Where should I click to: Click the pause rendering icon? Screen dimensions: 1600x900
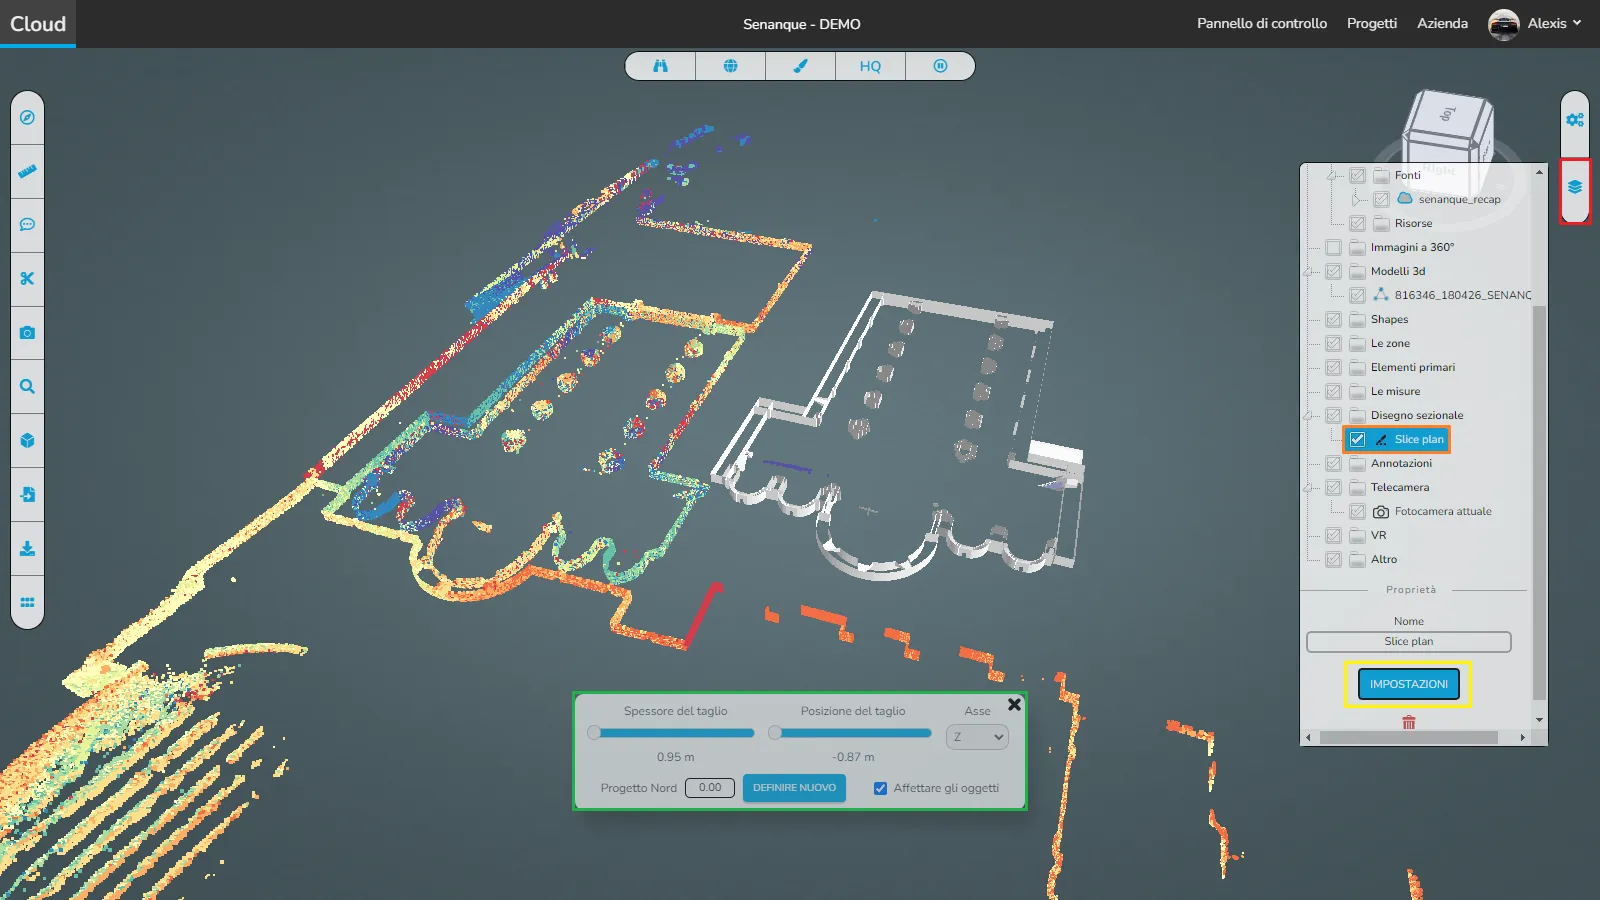(x=940, y=66)
